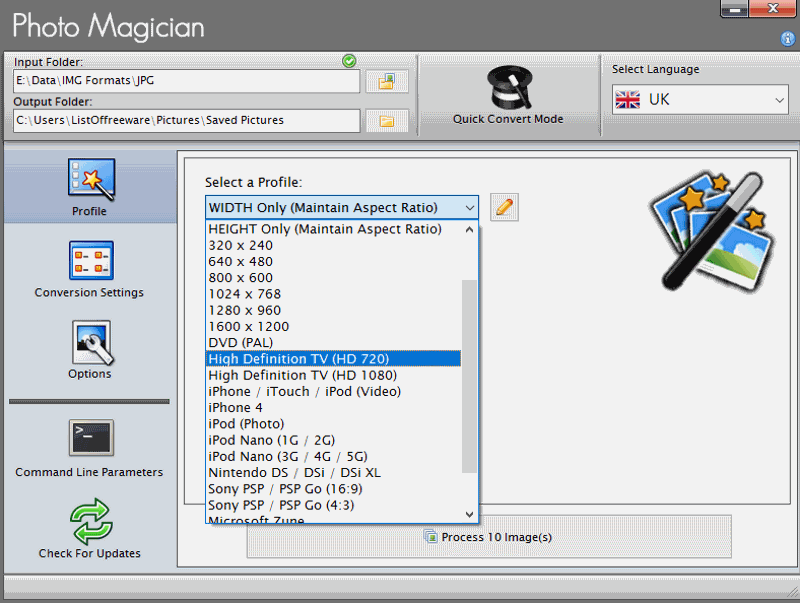Collapse the WIDTH Only profile combo box

tap(342, 208)
